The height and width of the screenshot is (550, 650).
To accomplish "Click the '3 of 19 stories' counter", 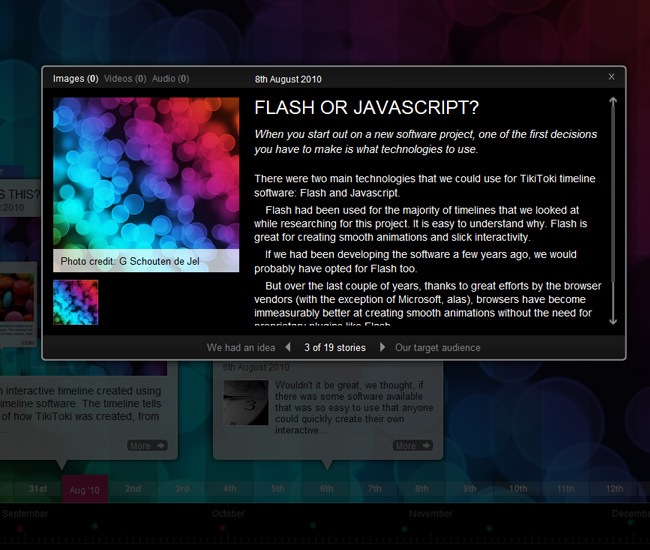I will (335, 347).
